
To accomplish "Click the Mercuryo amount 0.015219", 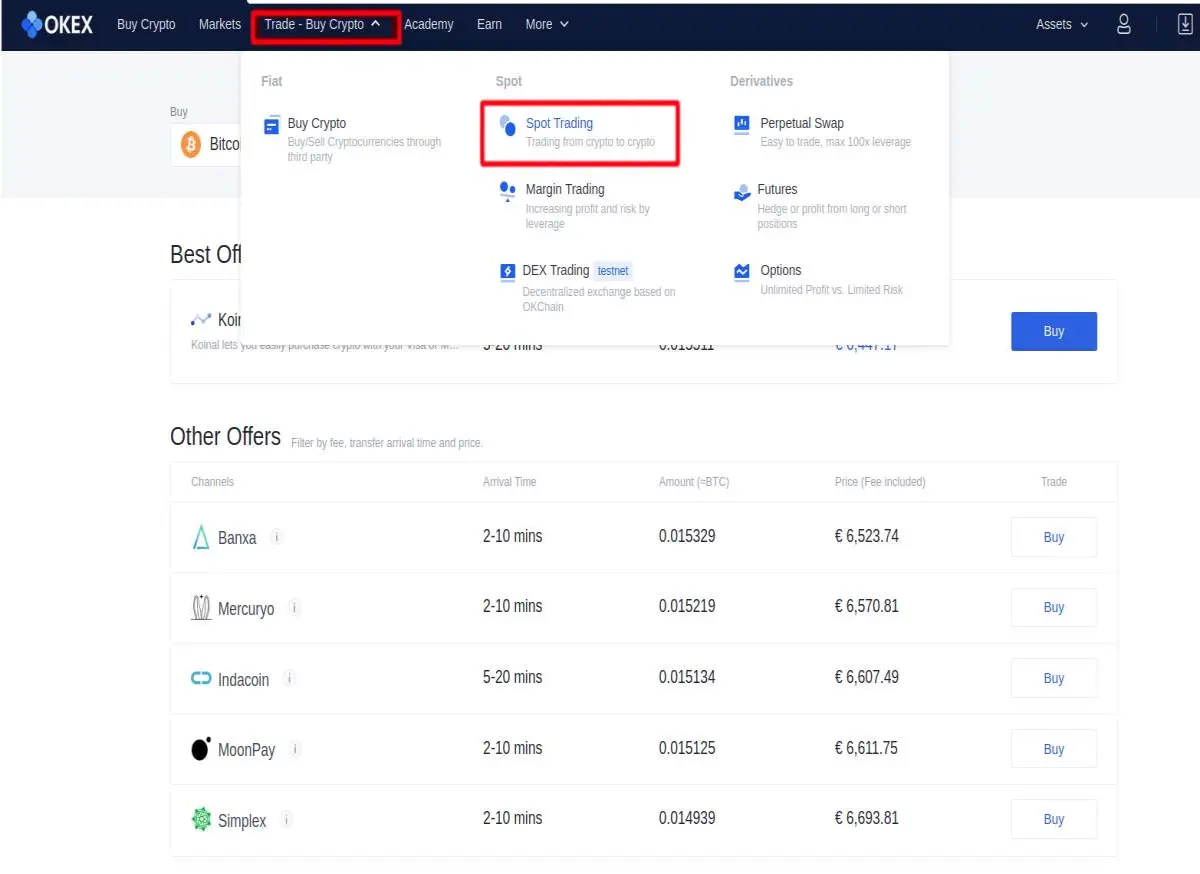I will pos(687,606).
